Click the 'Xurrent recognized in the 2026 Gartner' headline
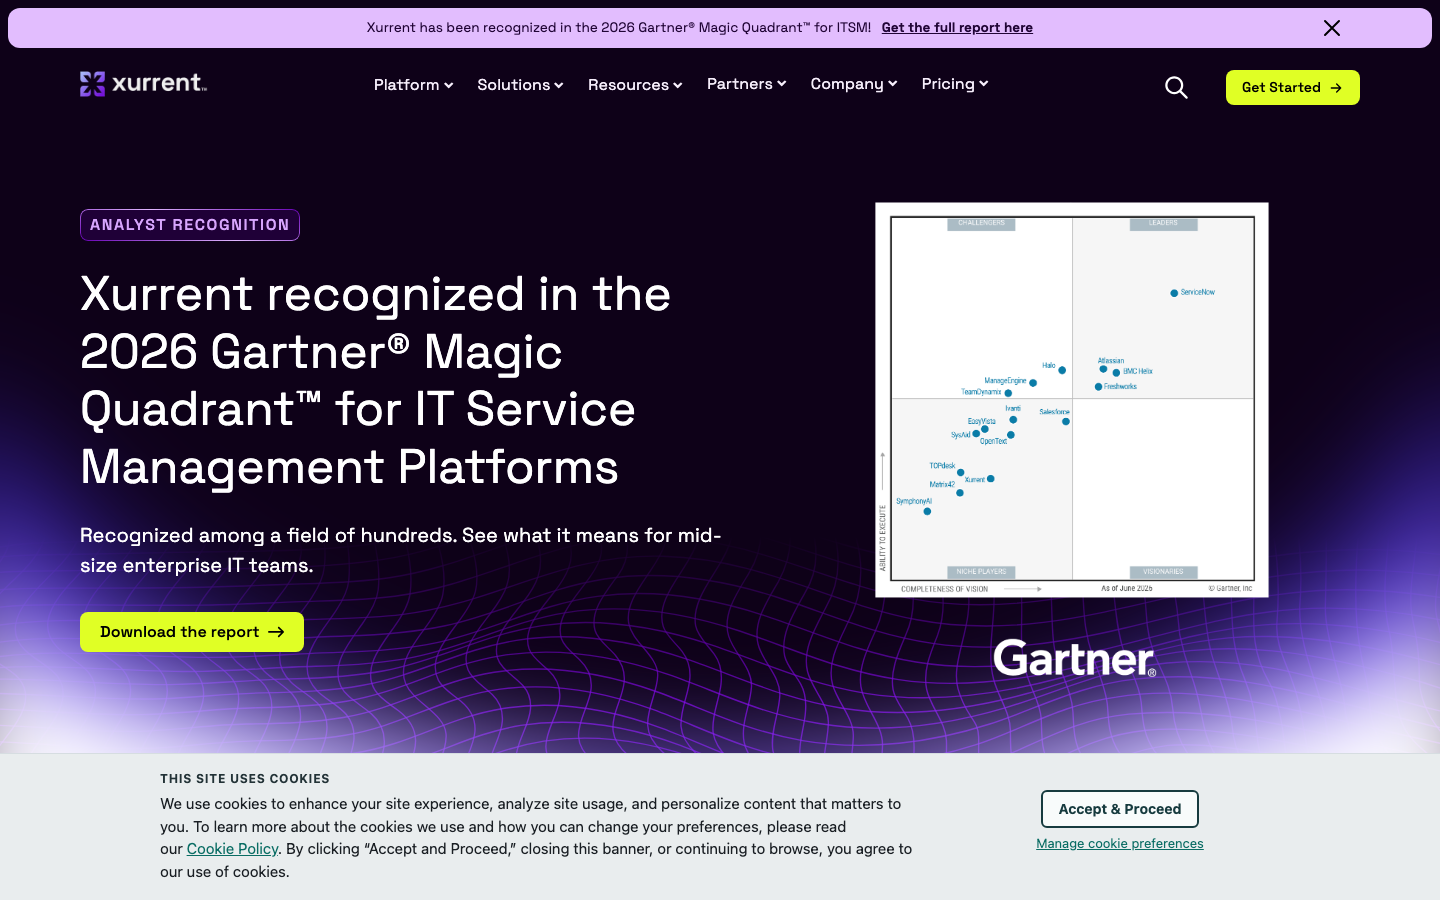The image size is (1440, 900). (376, 380)
